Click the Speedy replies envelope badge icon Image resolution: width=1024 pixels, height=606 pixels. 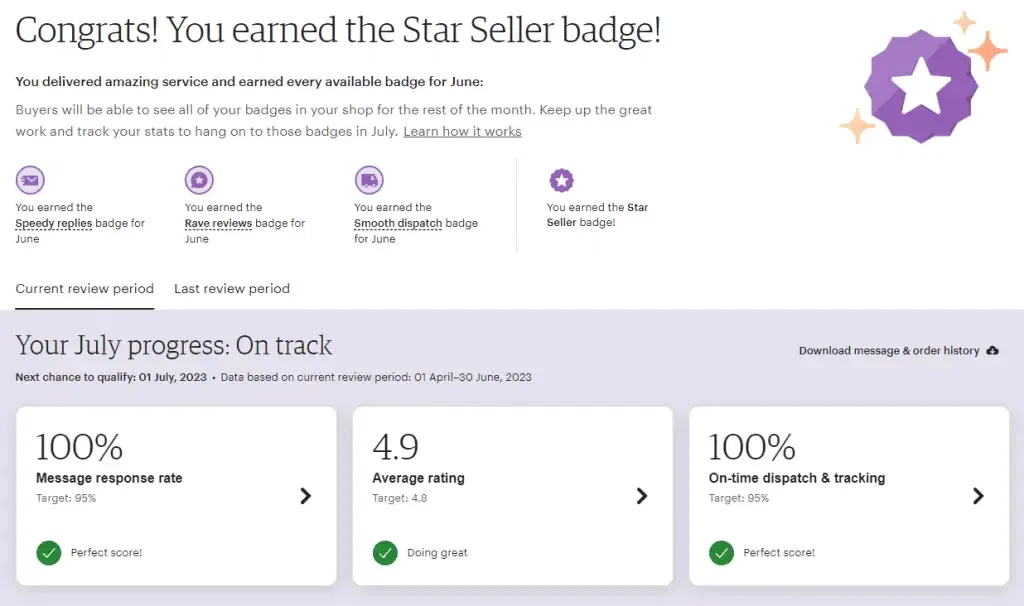pos(30,181)
